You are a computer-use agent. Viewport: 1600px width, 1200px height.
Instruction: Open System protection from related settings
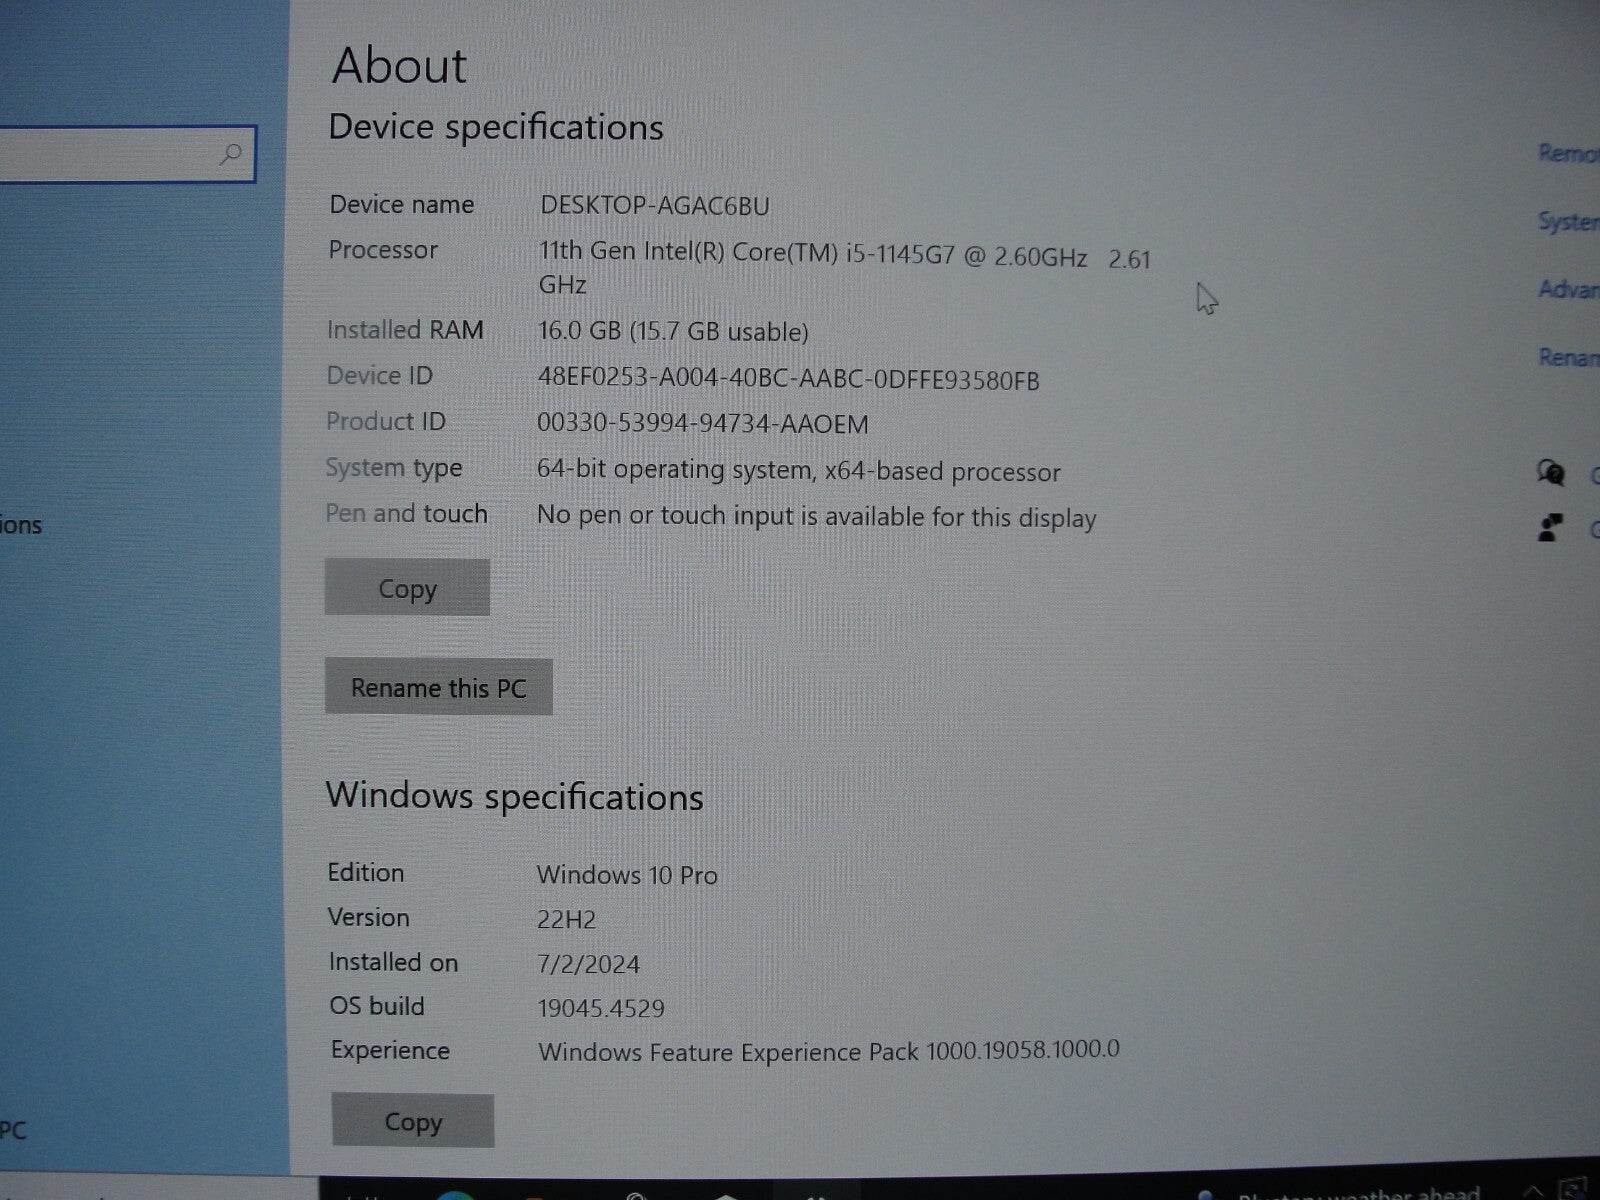coord(1572,222)
